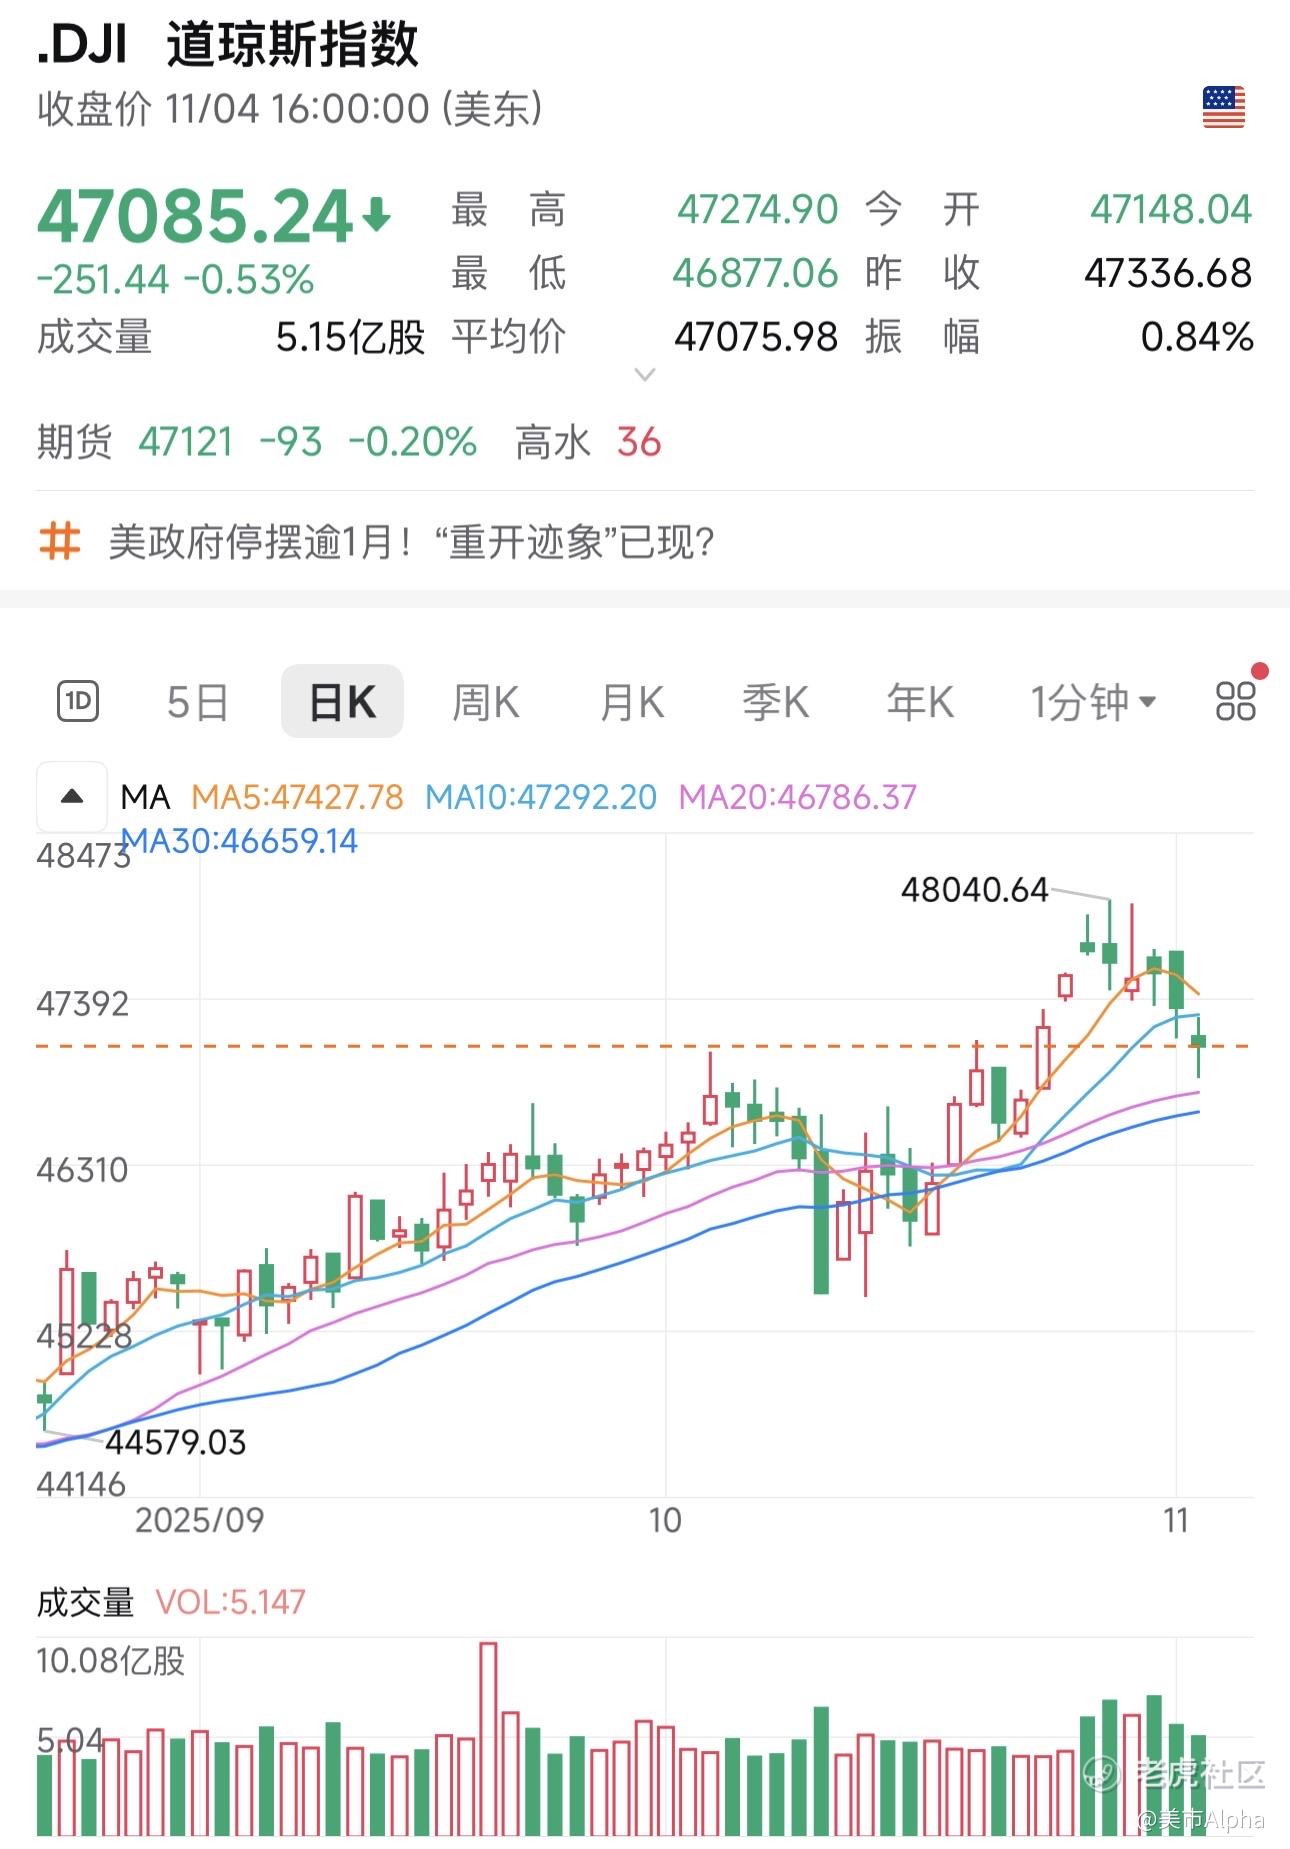
Task: Tap the 成交量 value 5.15亿股
Action: coord(350,337)
